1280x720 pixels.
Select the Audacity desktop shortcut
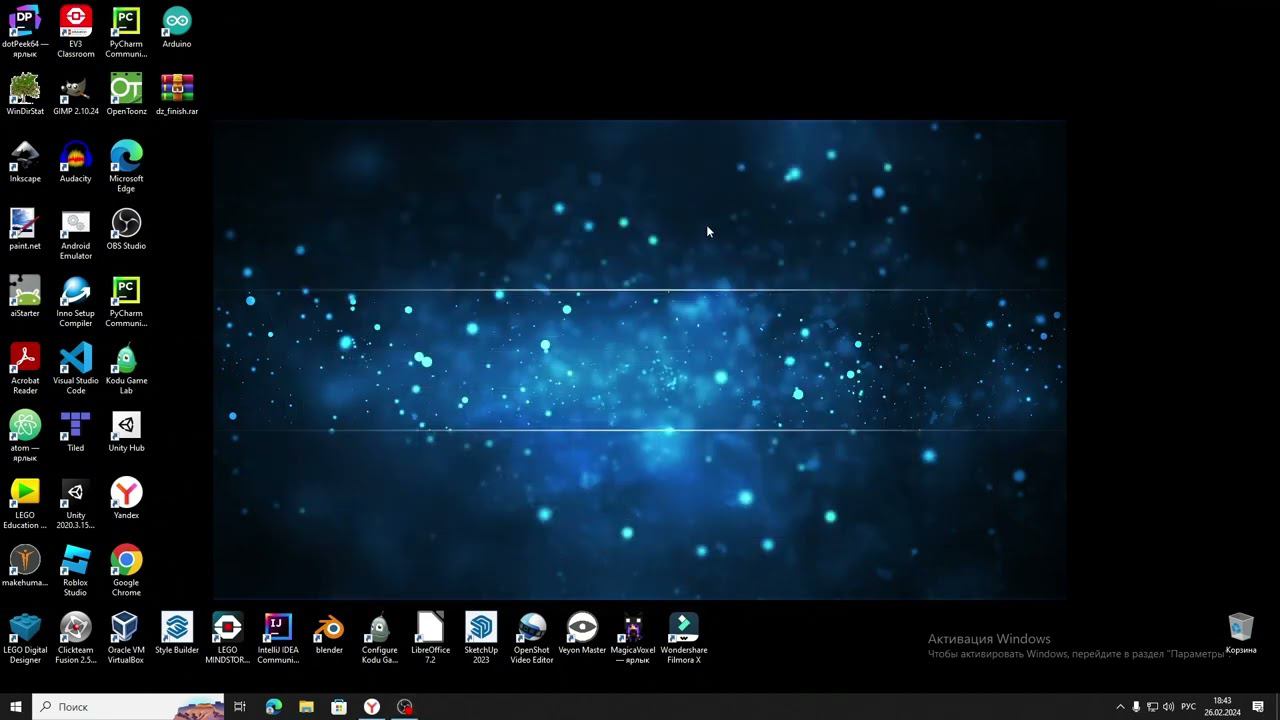tap(76, 161)
